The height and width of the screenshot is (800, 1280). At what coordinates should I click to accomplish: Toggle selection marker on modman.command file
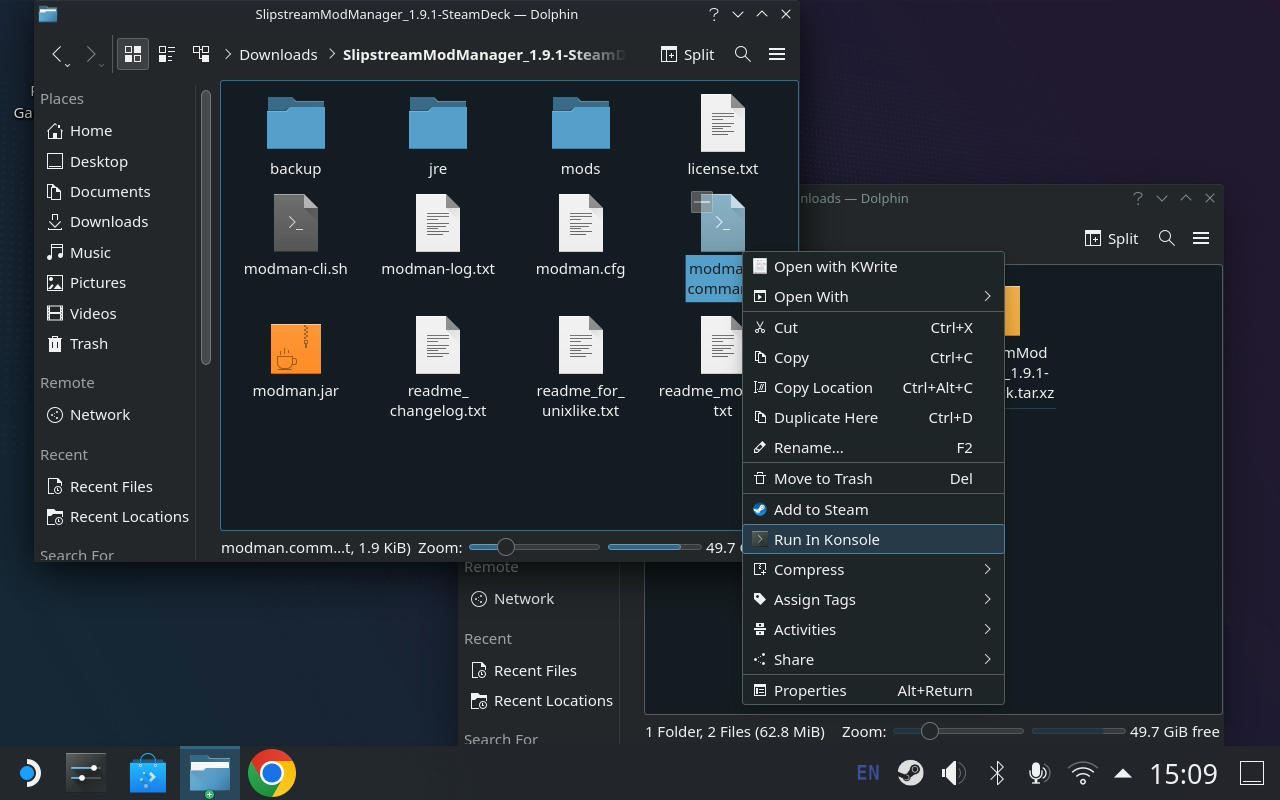click(x=702, y=202)
